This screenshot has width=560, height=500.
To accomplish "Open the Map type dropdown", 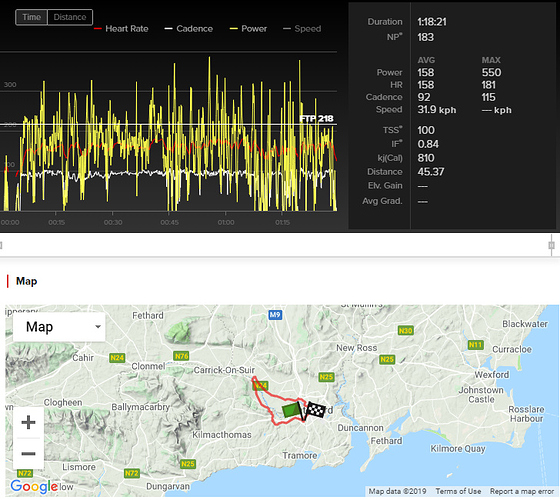I will [x=59, y=327].
